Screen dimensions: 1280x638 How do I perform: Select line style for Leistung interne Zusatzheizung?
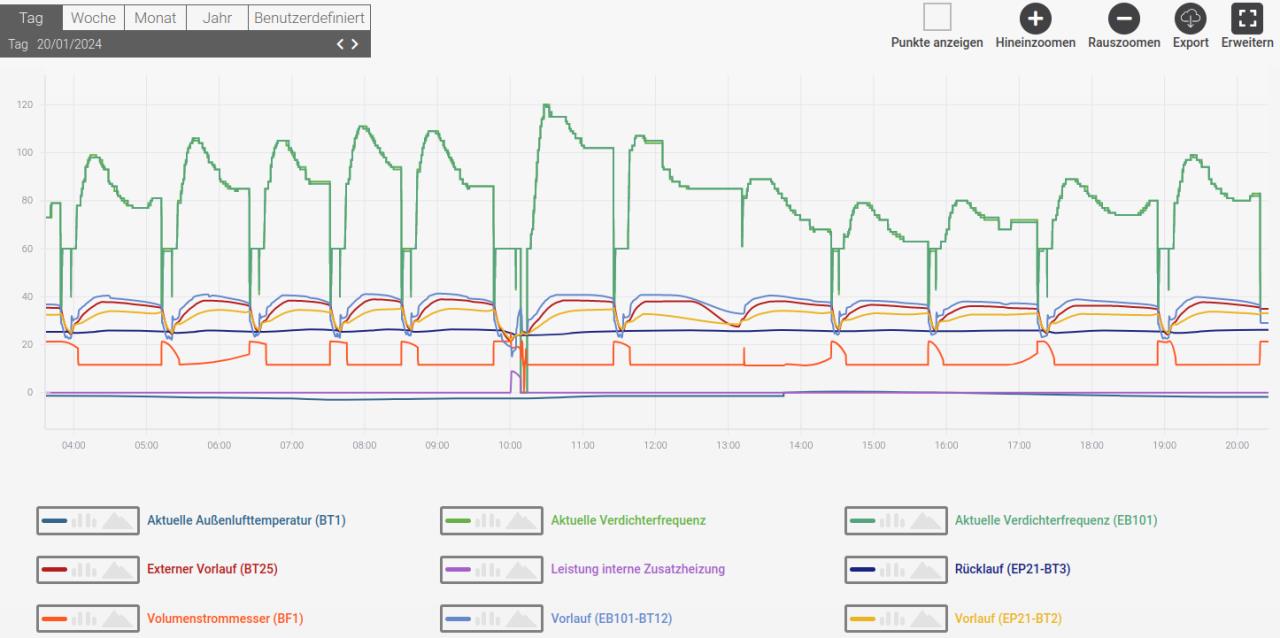[459, 569]
